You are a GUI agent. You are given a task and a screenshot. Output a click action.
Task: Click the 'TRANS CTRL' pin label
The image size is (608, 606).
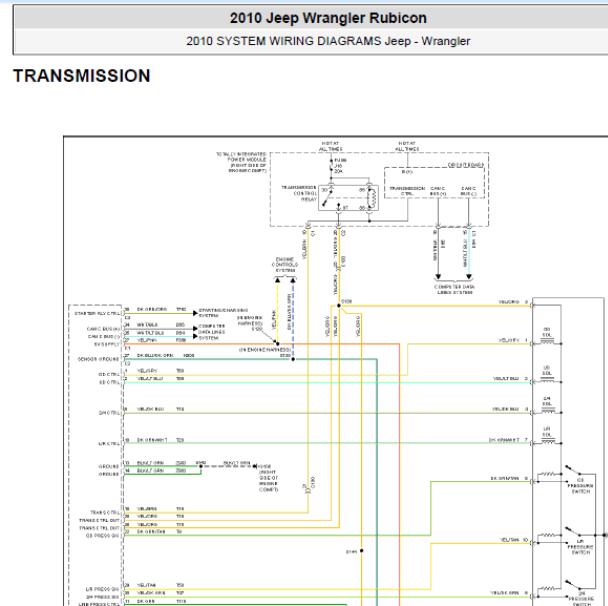[x=105, y=513]
